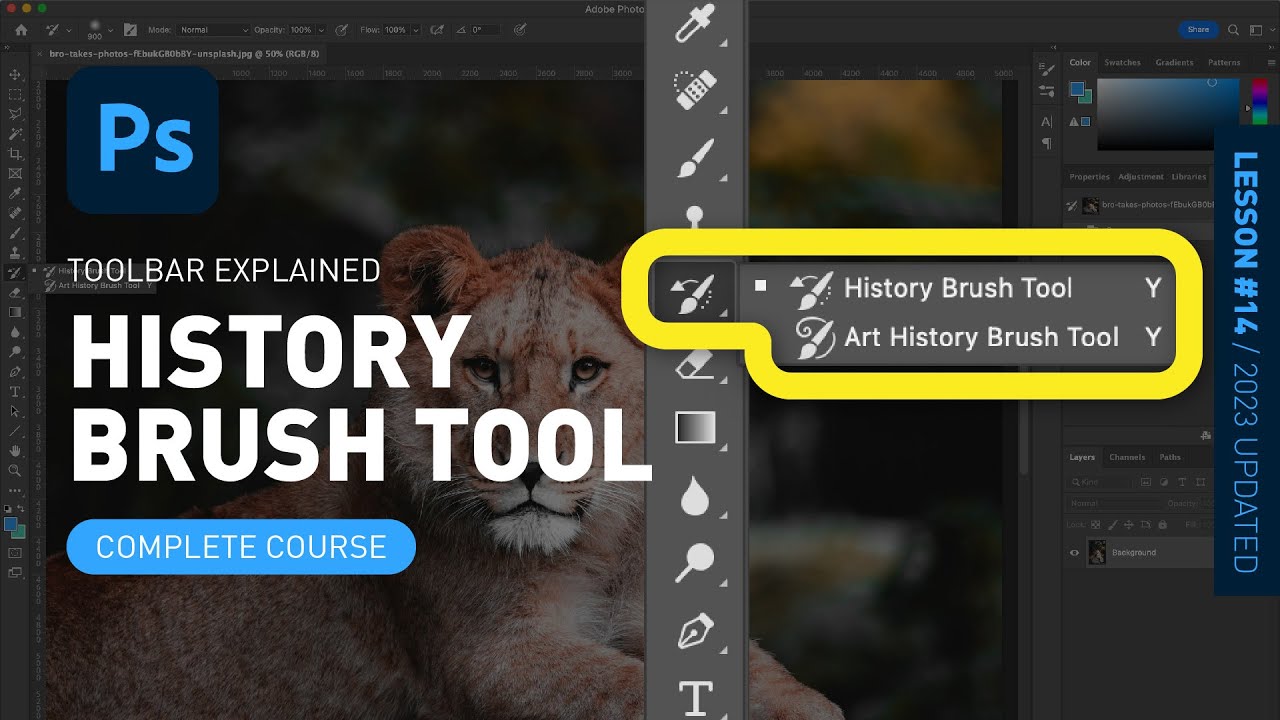Choose Art History Brush Tool in the enlarged flyout
Image resolution: width=1280 pixels, height=720 pixels.
[x=958, y=337]
